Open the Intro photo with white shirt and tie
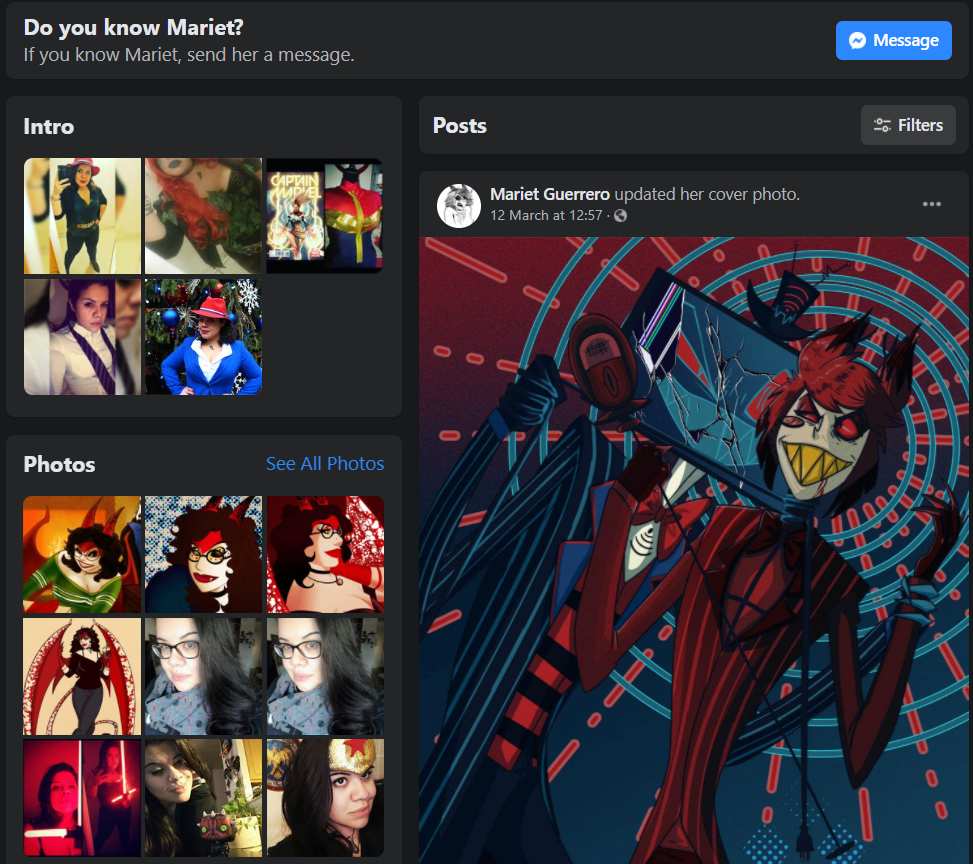This screenshot has width=973, height=864. pos(83,337)
